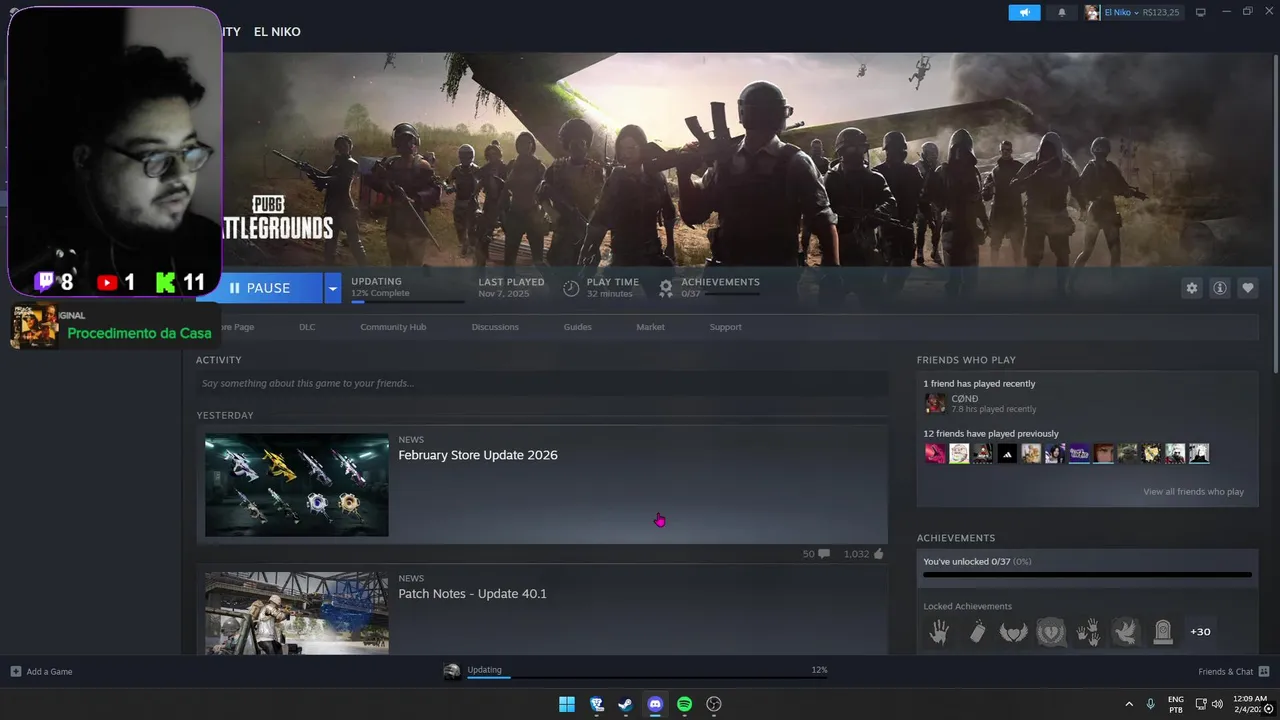
Task: Open the Market tab
Action: pyautogui.click(x=650, y=327)
